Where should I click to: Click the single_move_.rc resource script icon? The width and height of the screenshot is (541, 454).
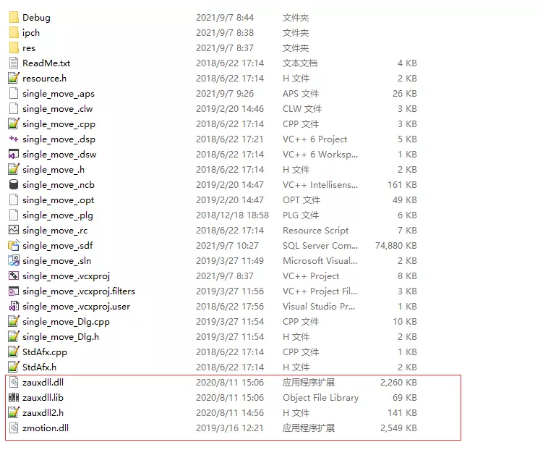(x=13, y=230)
